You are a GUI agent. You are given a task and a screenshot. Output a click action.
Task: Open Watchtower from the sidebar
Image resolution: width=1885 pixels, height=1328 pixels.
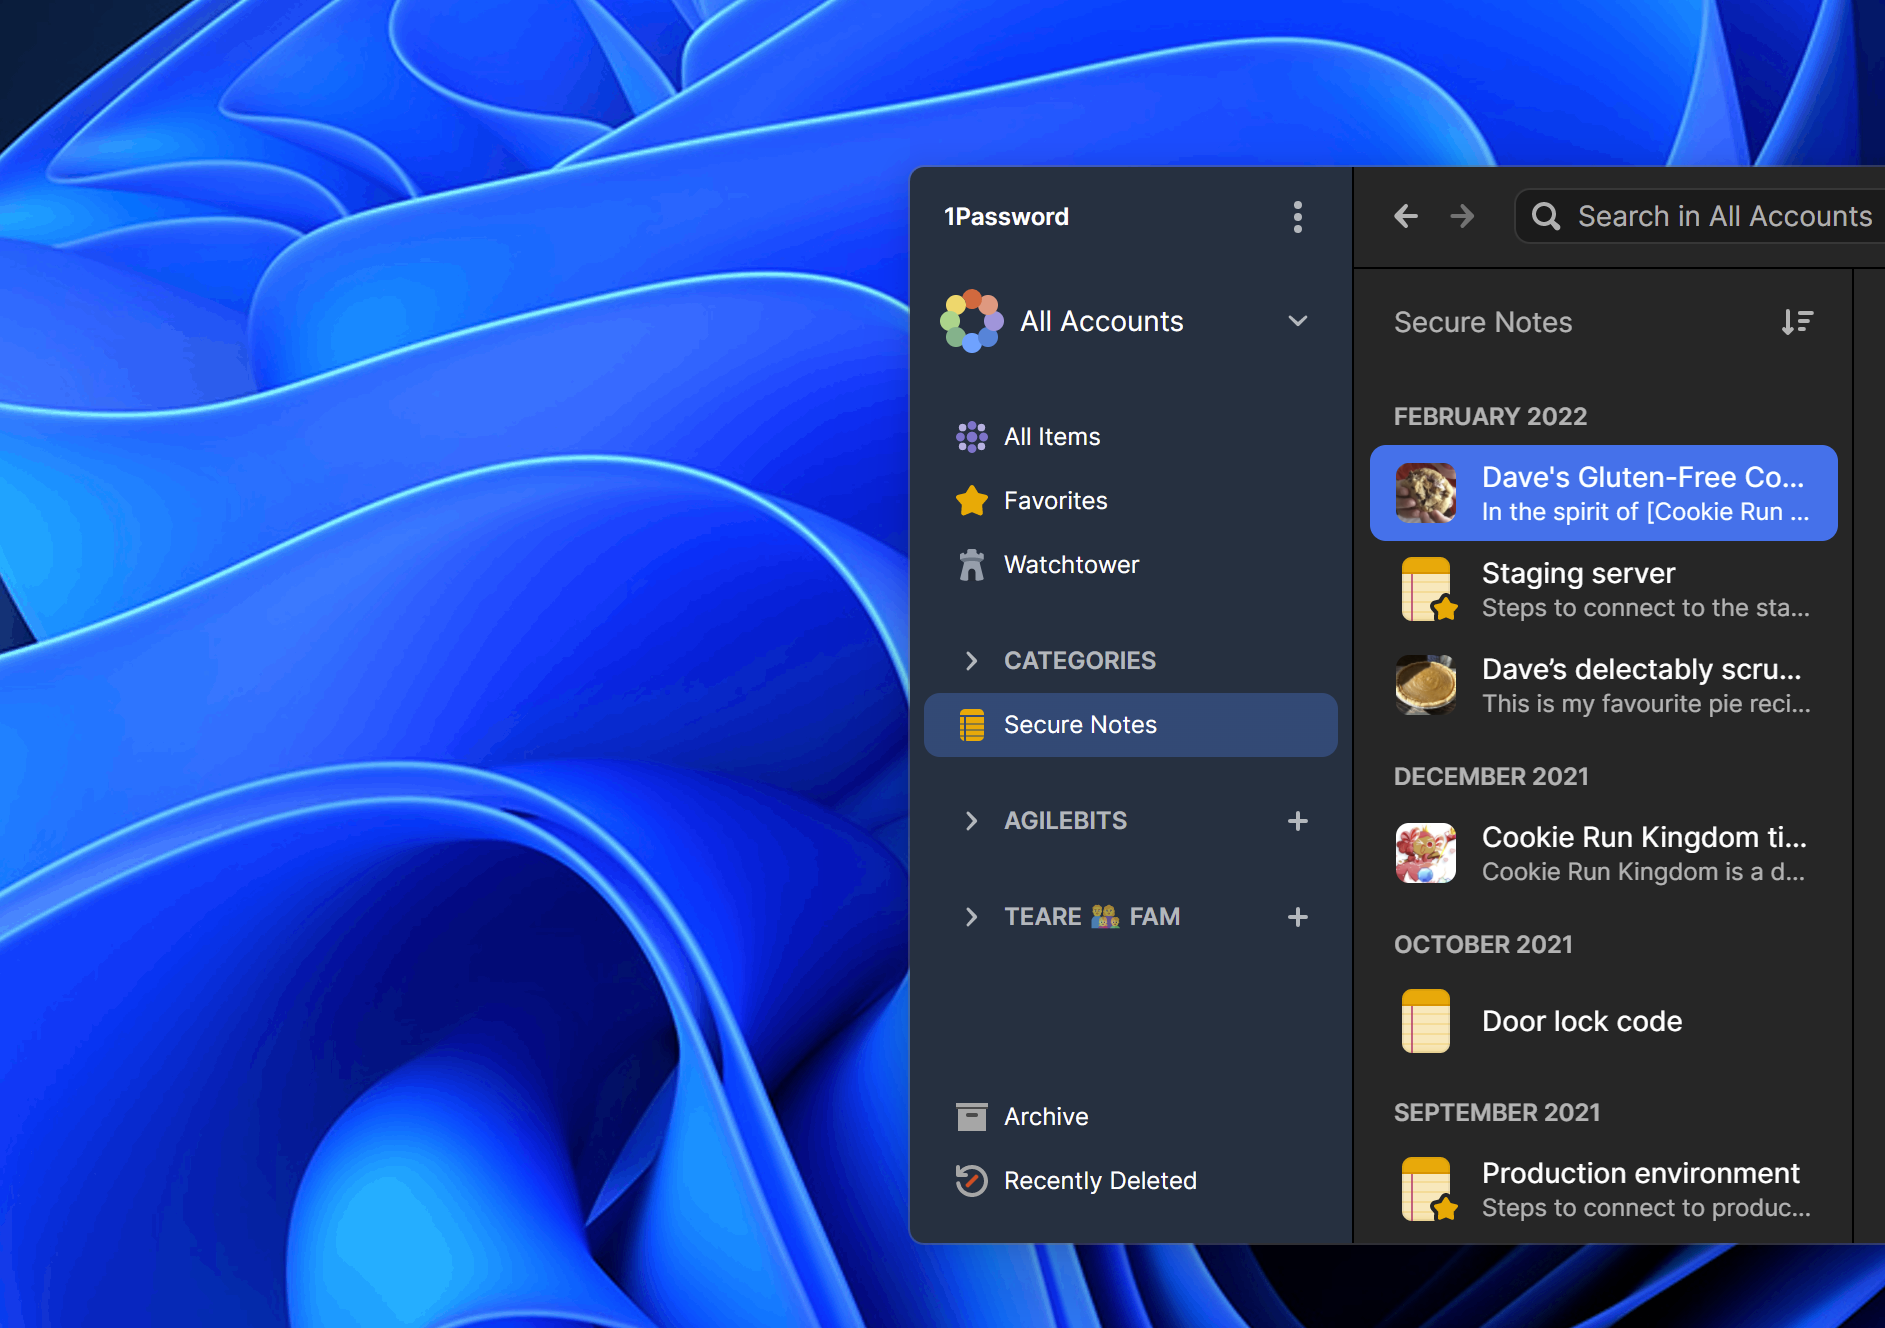coord(1071,564)
